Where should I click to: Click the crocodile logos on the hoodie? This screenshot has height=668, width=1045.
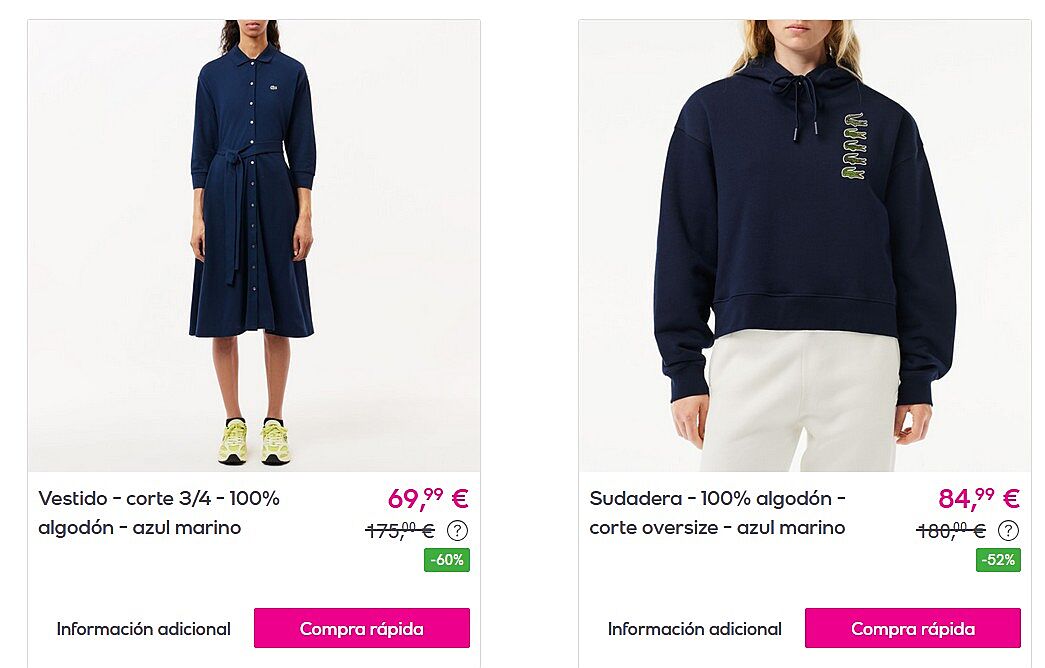tap(854, 146)
